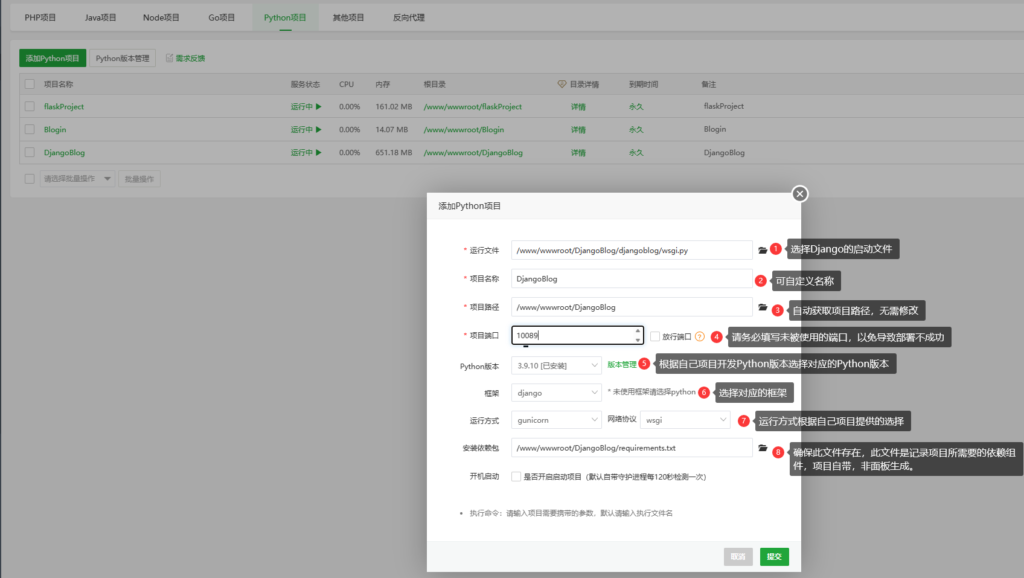This screenshot has width=1024, height=578.
Task: Browse for requirements.txt with folder icon
Action: [x=762, y=448]
